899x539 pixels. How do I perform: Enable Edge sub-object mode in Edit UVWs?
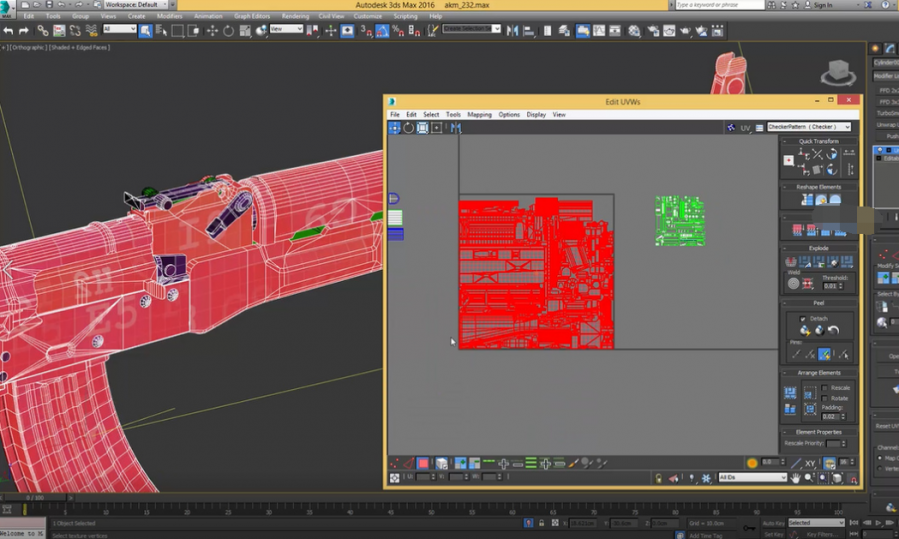coord(409,463)
